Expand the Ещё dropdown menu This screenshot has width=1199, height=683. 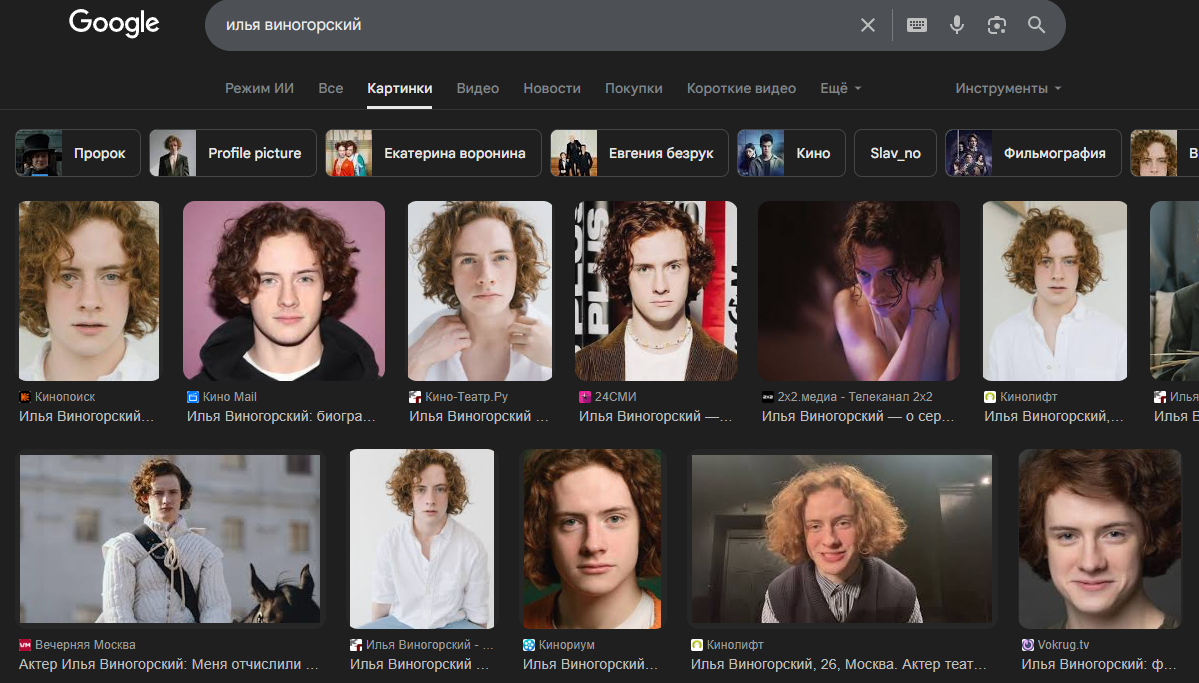(x=840, y=88)
